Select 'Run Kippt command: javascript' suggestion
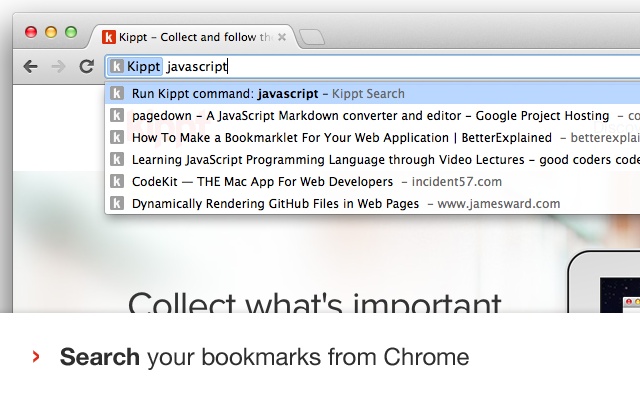 coord(372,93)
